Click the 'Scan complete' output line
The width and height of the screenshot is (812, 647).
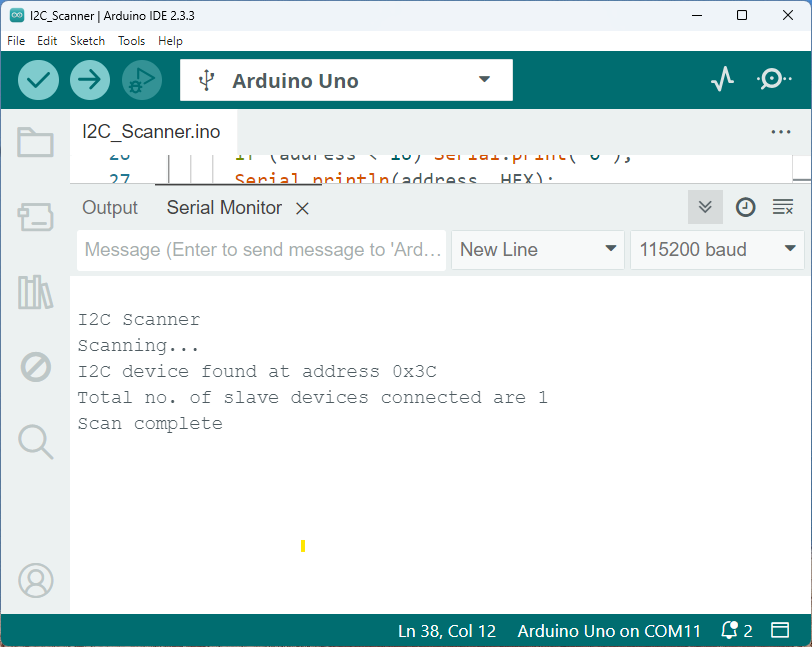pos(150,424)
